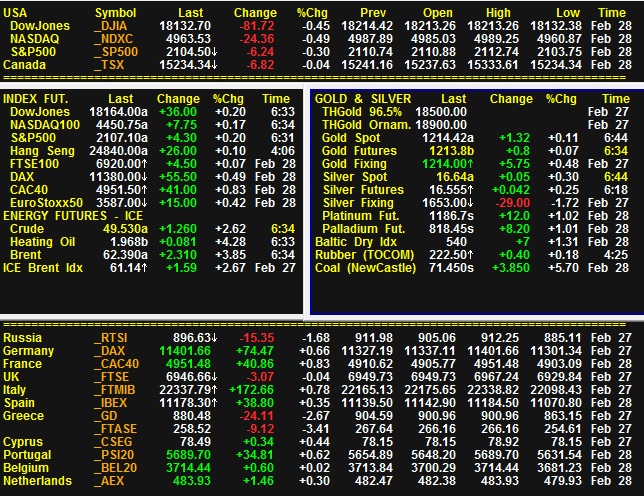Click the Rubber (TOCOM) label
The height and width of the screenshot is (496, 644).
coord(365,255)
